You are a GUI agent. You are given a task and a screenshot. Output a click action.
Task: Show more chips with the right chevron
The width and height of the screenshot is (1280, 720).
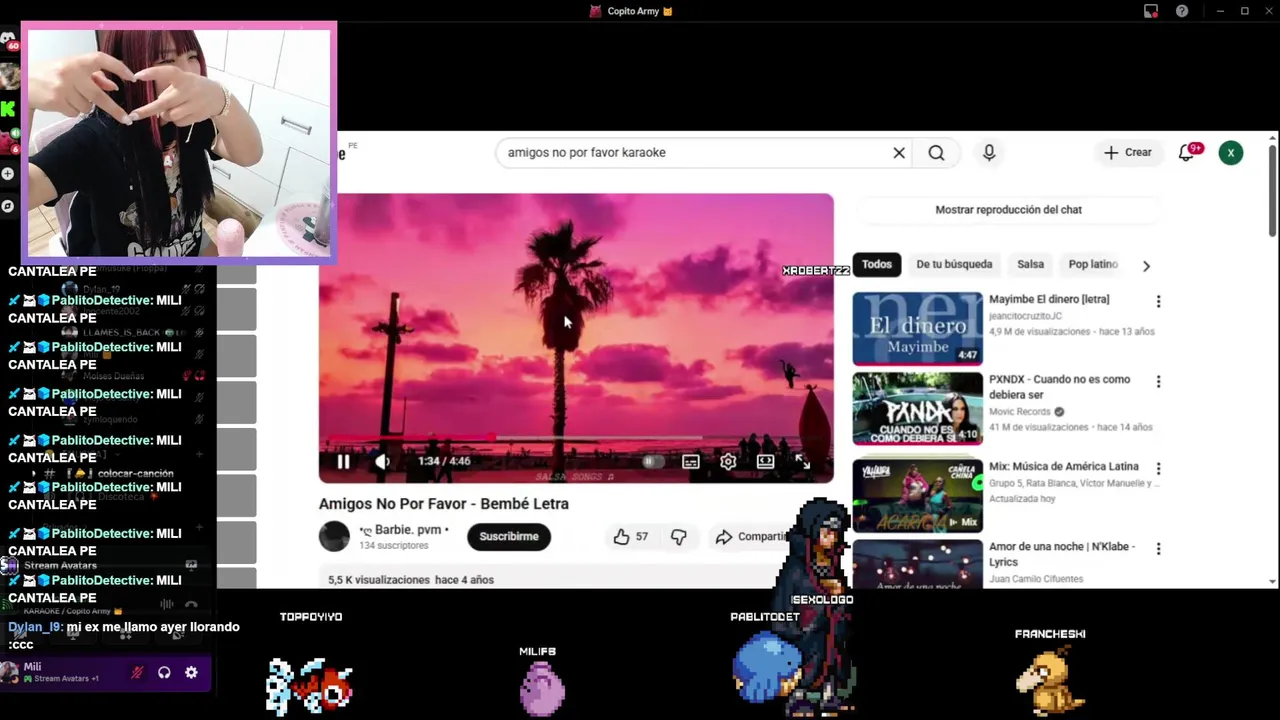pyautogui.click(x=1146, y=266)
